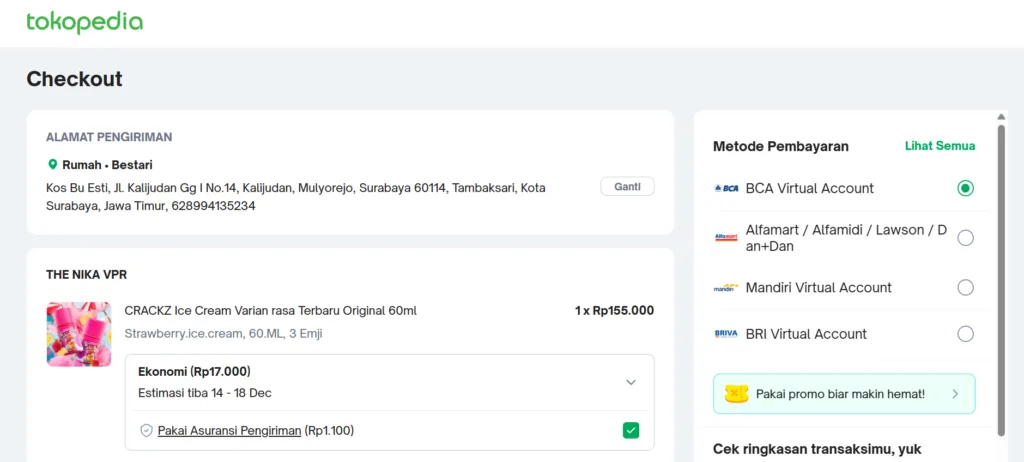Viewport: 1024px width, 462px height.
Task: Click Cek ringkasan transaksimu, yuk heading
Action: pyautogui.click(x=817, y=449)
